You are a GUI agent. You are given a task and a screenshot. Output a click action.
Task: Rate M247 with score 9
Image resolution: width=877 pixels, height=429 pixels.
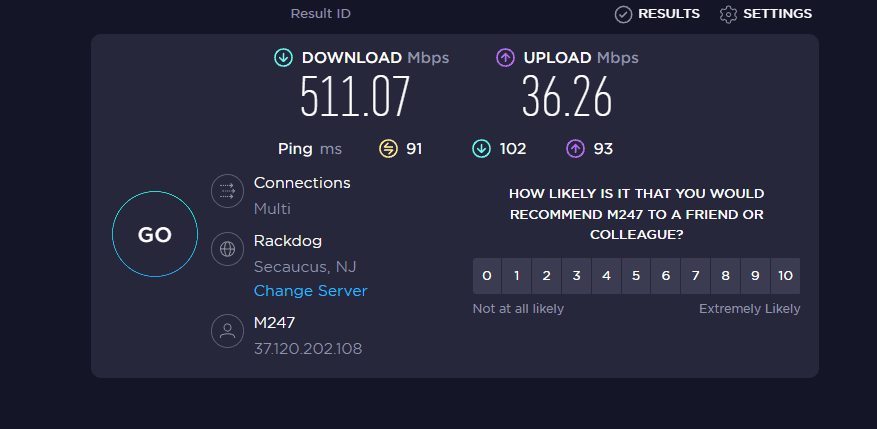pyautogui.click(x=755, y=276)
